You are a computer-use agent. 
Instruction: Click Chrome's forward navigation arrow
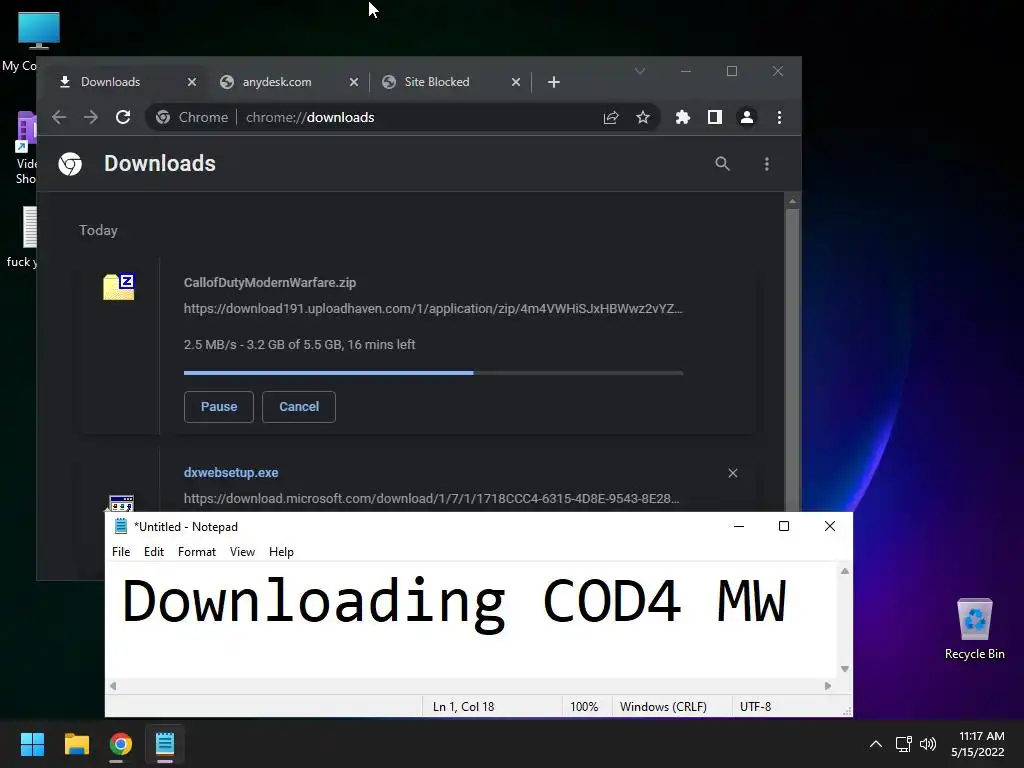click(x=91, y=117)
